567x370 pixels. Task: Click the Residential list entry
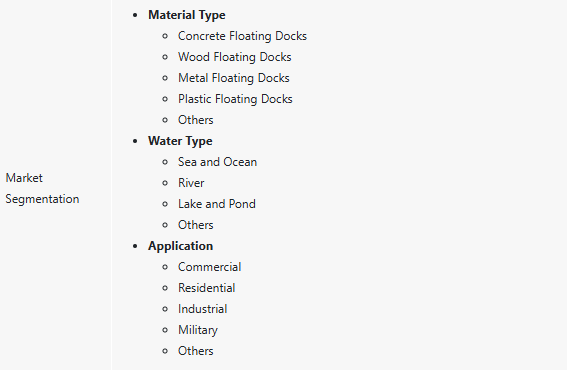click(206, 288)
